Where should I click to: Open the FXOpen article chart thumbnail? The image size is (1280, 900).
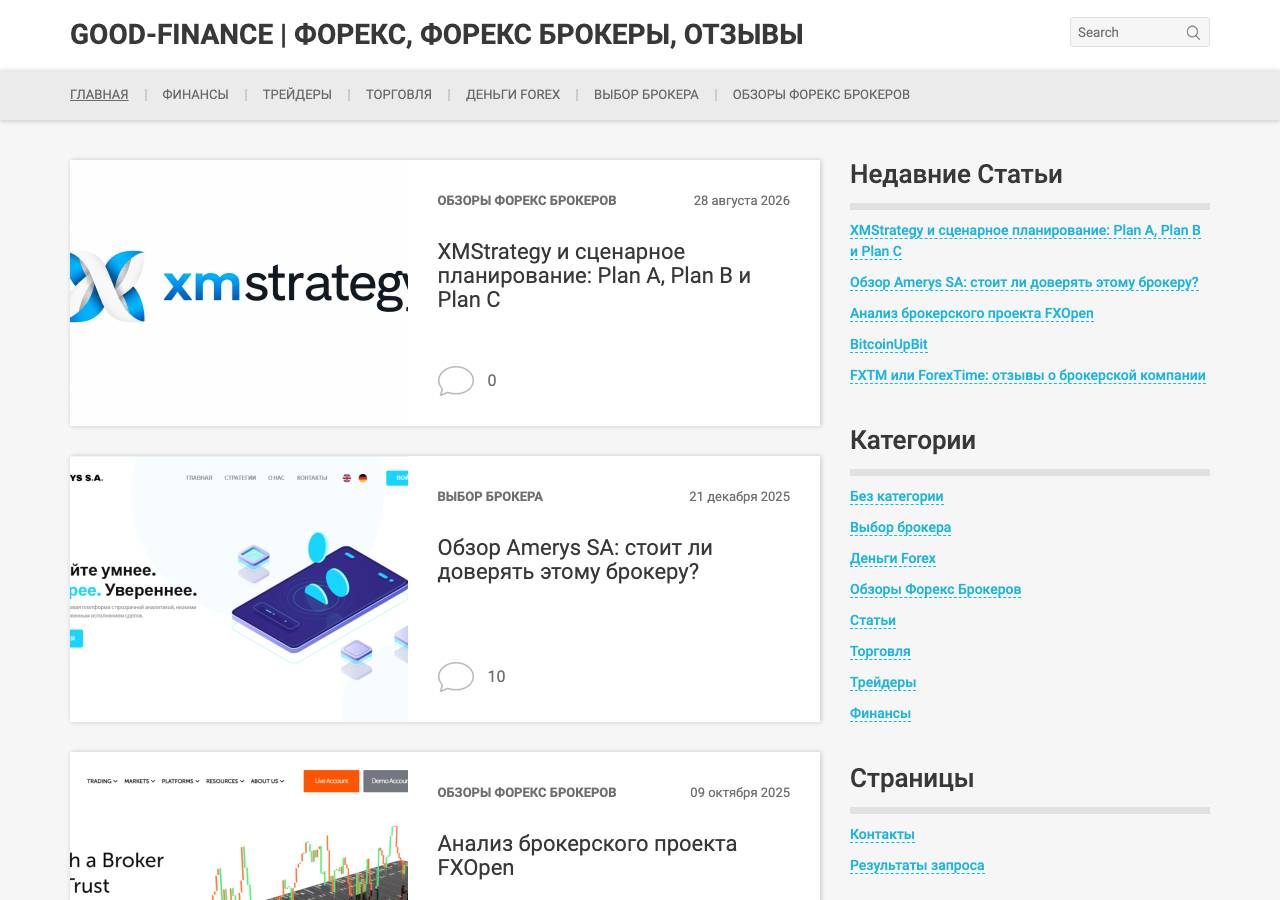pyautogui.click(x=239, y=826)
